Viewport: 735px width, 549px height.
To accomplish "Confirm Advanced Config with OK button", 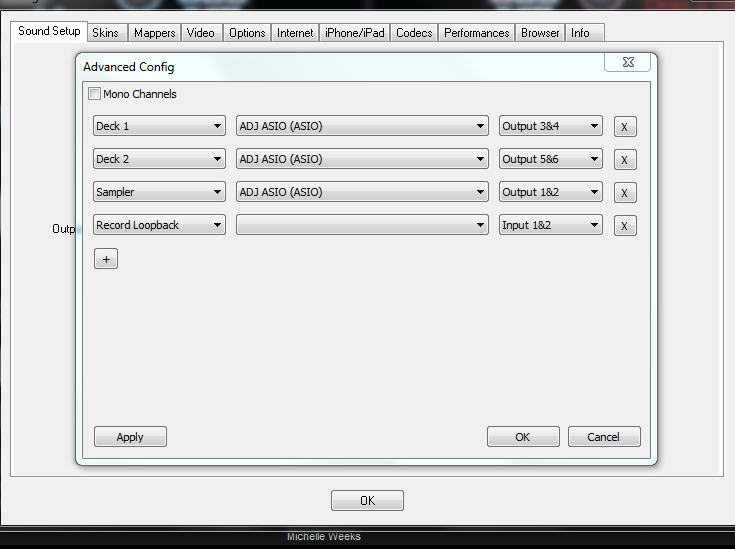I will 523,437.
